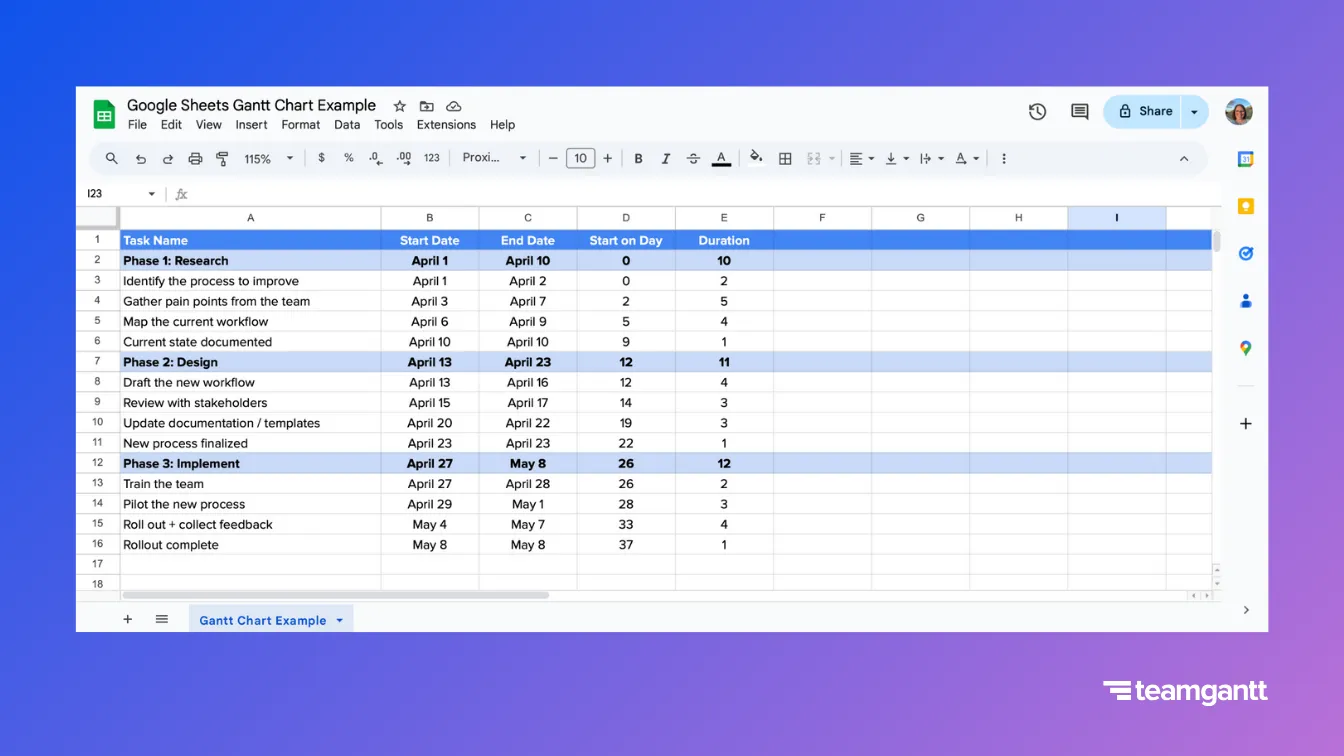Open Google Tasks in the side panel
This screenshot has height=756, width=1344.
point(1245,253)
